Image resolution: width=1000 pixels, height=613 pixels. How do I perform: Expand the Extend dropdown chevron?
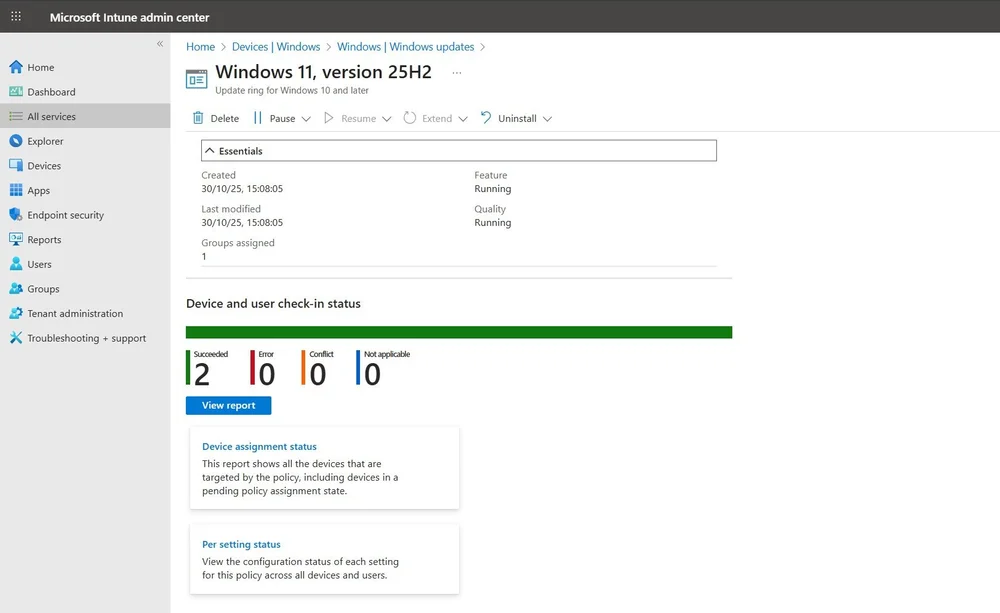(x=463, y=119)
